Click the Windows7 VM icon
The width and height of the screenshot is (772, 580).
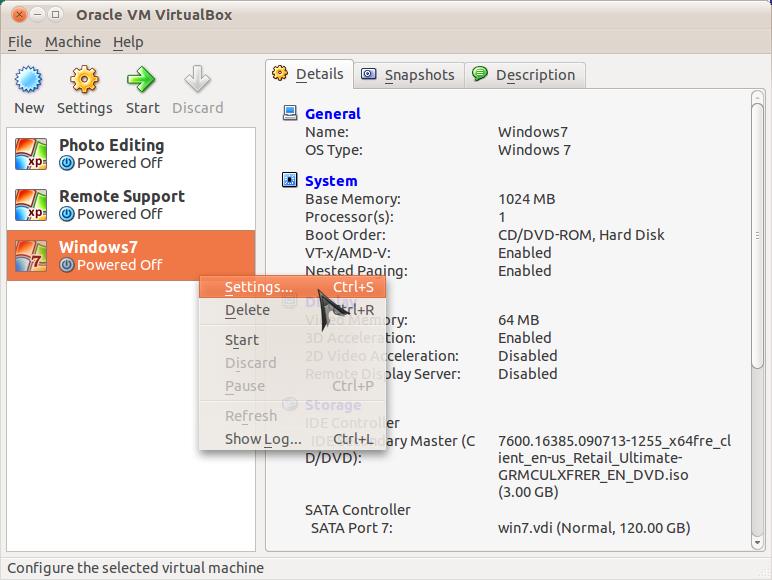pos(31,256)
